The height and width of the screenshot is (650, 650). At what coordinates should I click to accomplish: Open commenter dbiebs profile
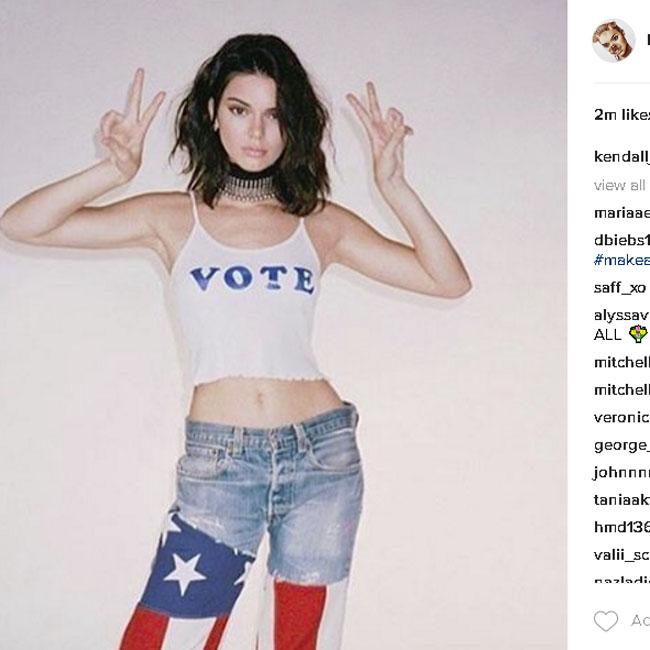tap(622, 240)
